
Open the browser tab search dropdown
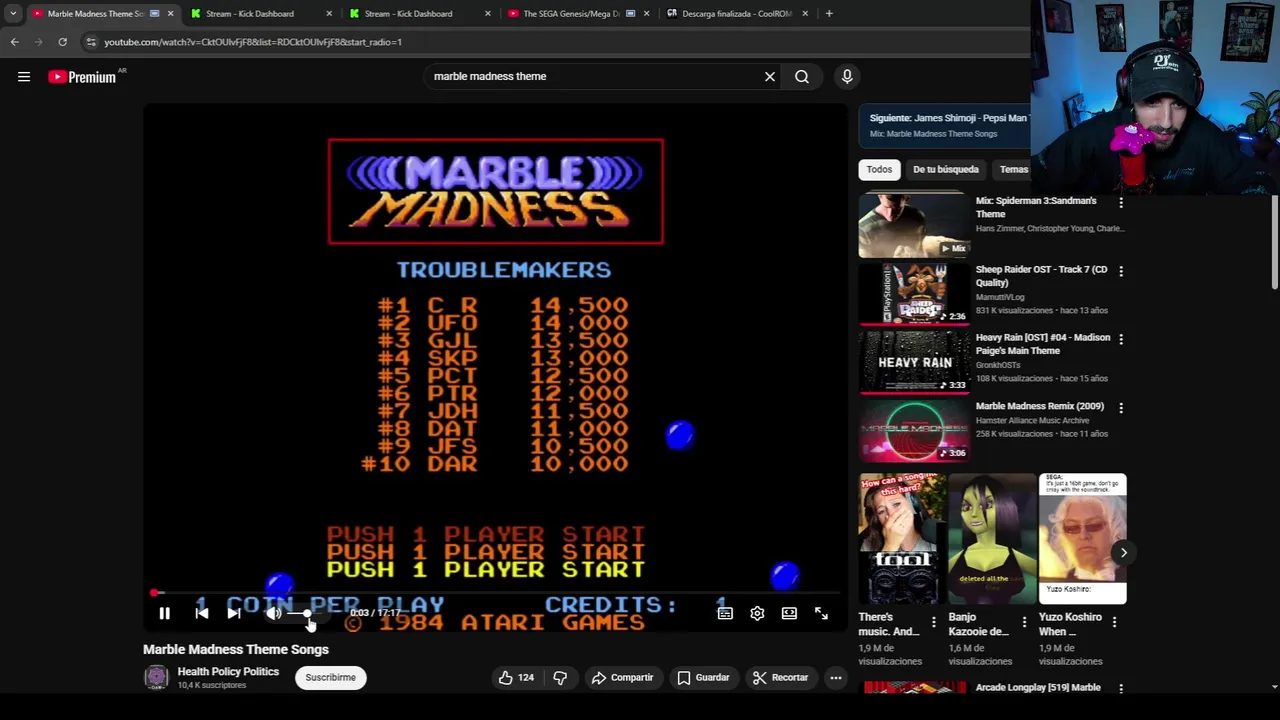tap(13, 14)
